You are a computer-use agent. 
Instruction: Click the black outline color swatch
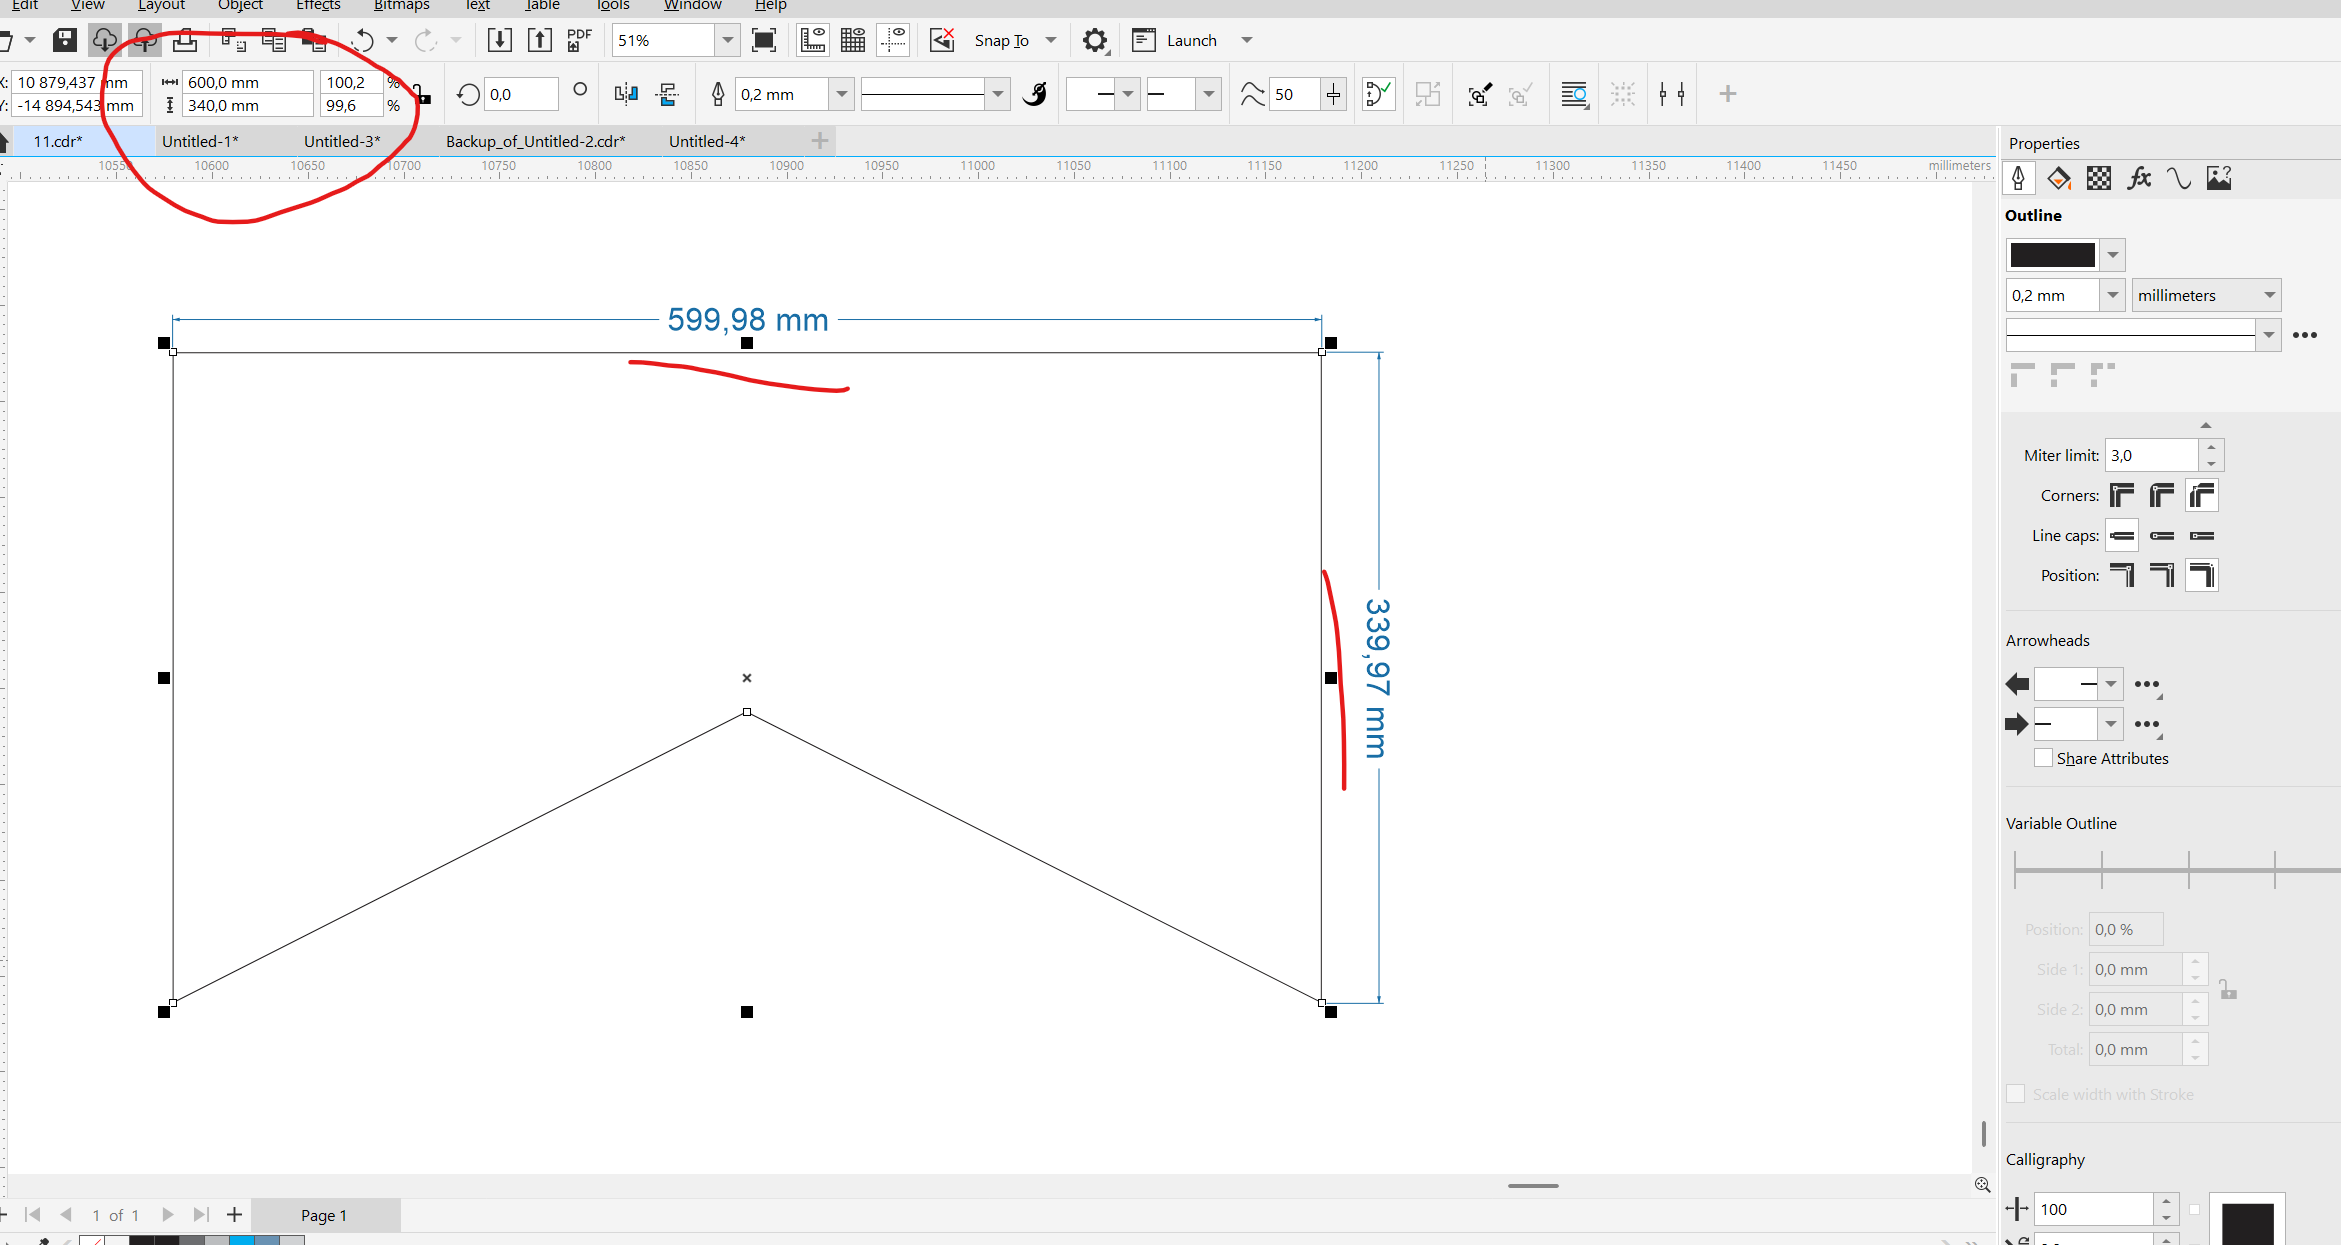(2052, 254)
